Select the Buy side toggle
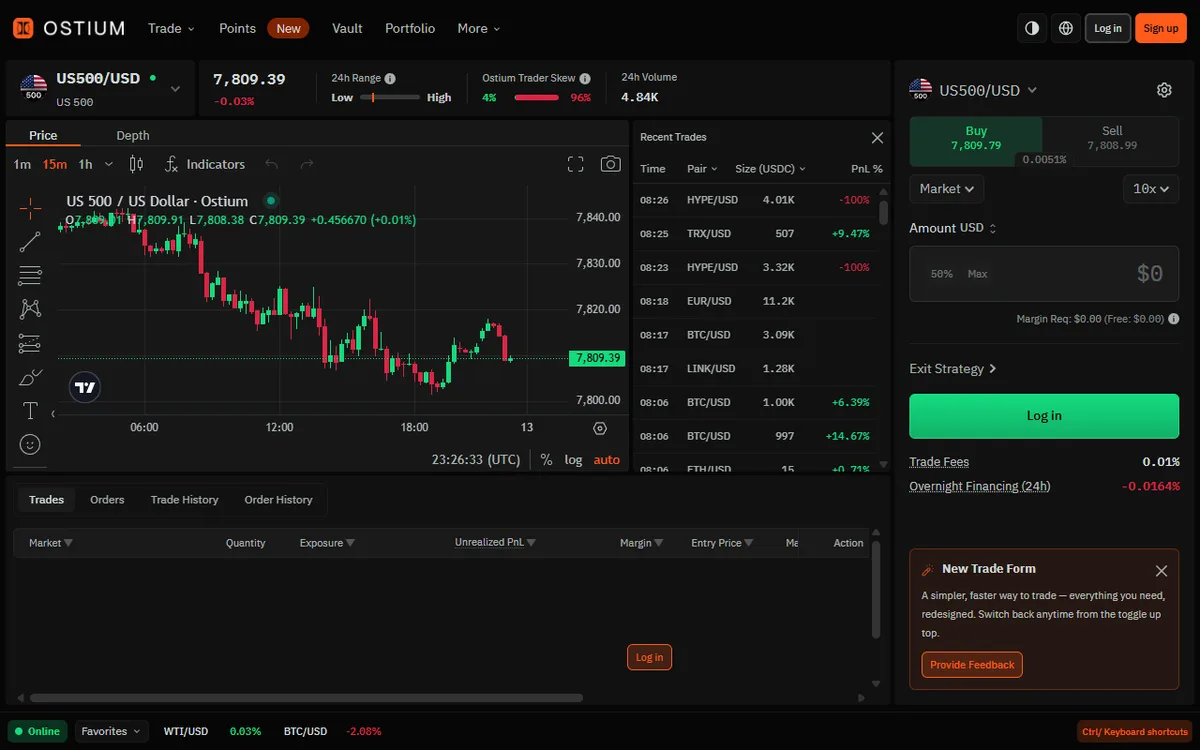This screenshot has height=750, width=1200. [x=976, y=138]
